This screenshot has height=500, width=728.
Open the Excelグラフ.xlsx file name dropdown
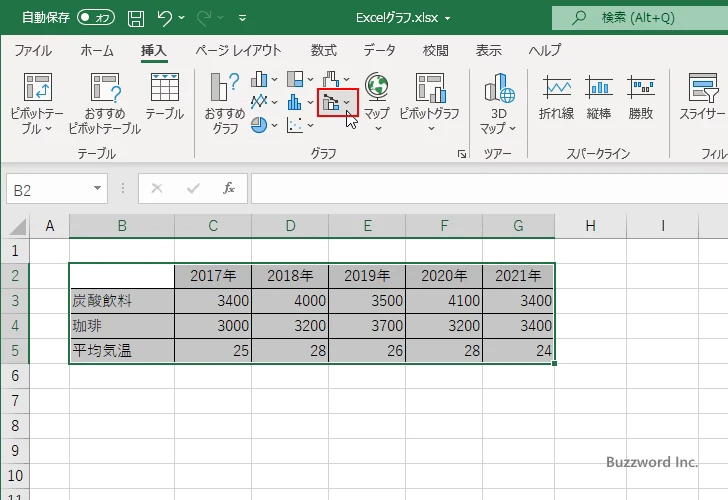(x=448, y=19)
